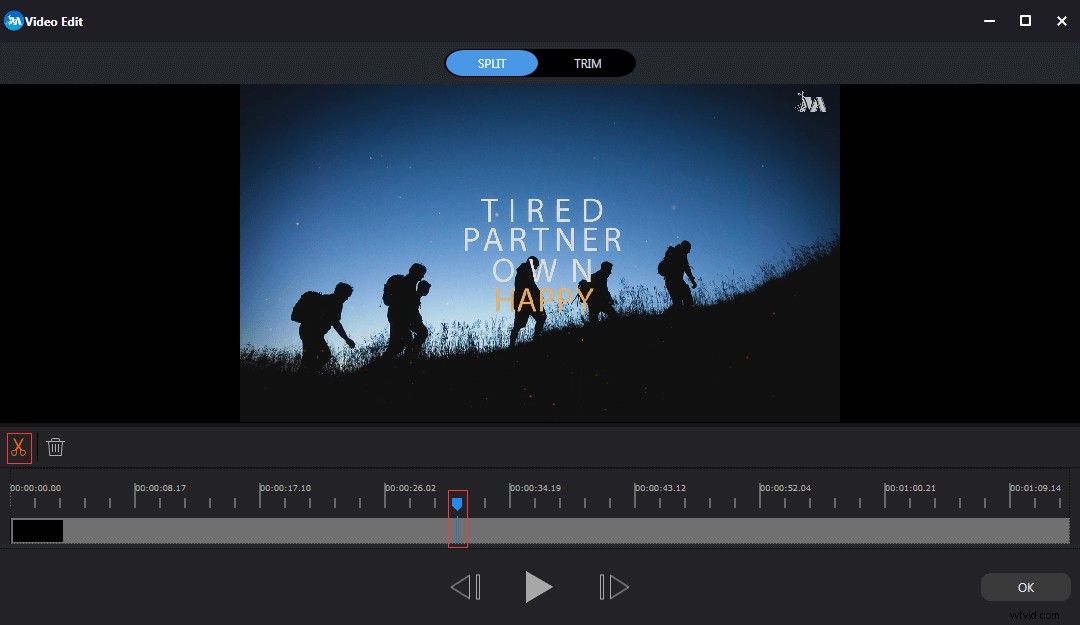This screenshot has height=625, width=1080.
Task: Switch to the SPLIT tab
Action: [492, 64]
